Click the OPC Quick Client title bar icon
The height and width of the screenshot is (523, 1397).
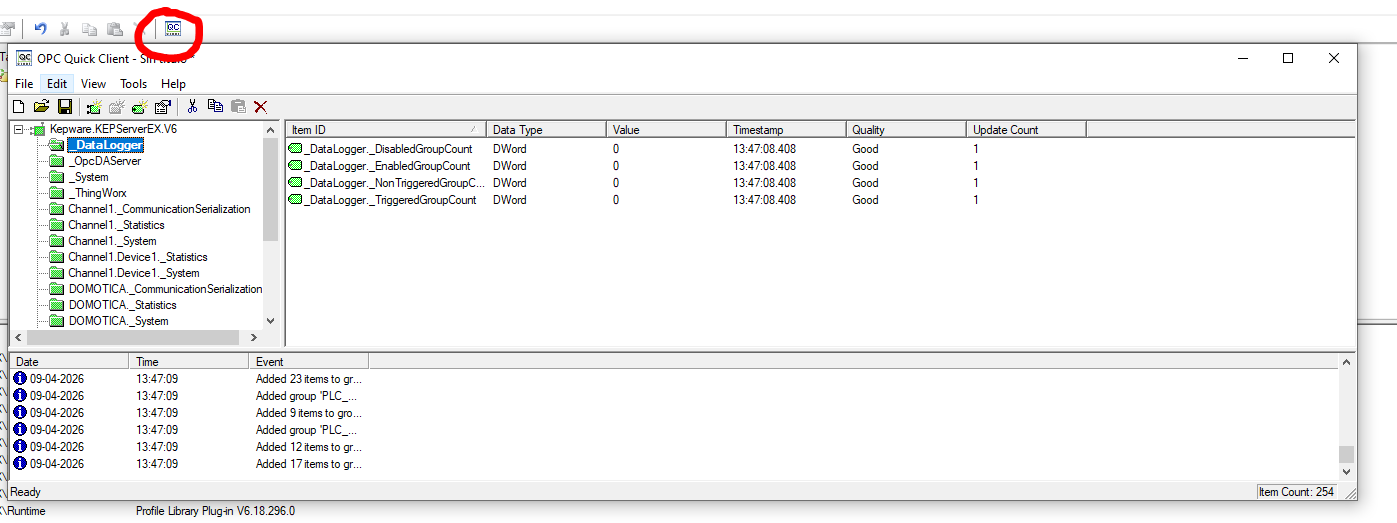point(24,58)
